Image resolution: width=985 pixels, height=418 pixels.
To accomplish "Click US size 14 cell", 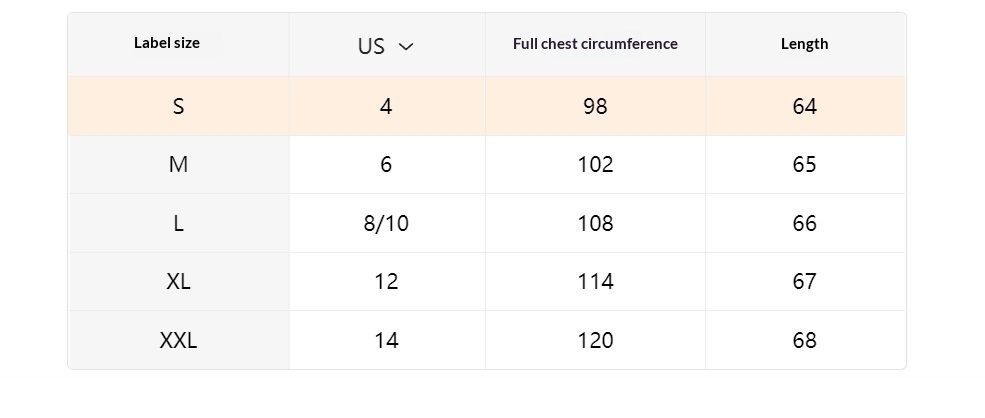I will [386, 341].
